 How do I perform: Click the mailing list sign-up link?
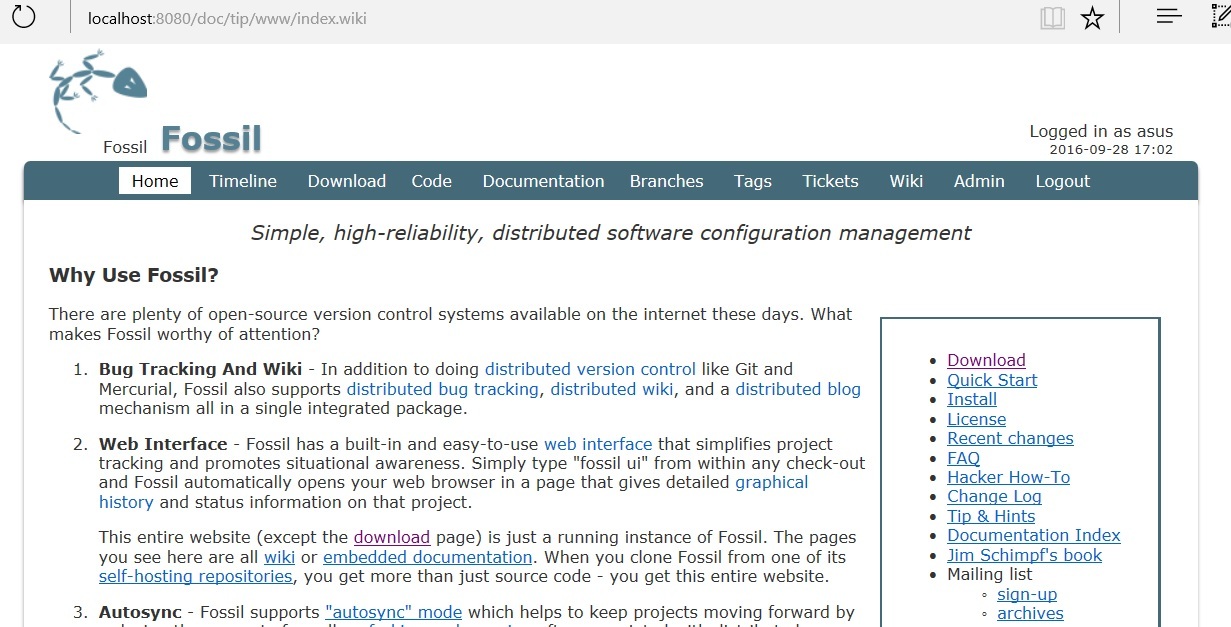[x=1027, y=594]
